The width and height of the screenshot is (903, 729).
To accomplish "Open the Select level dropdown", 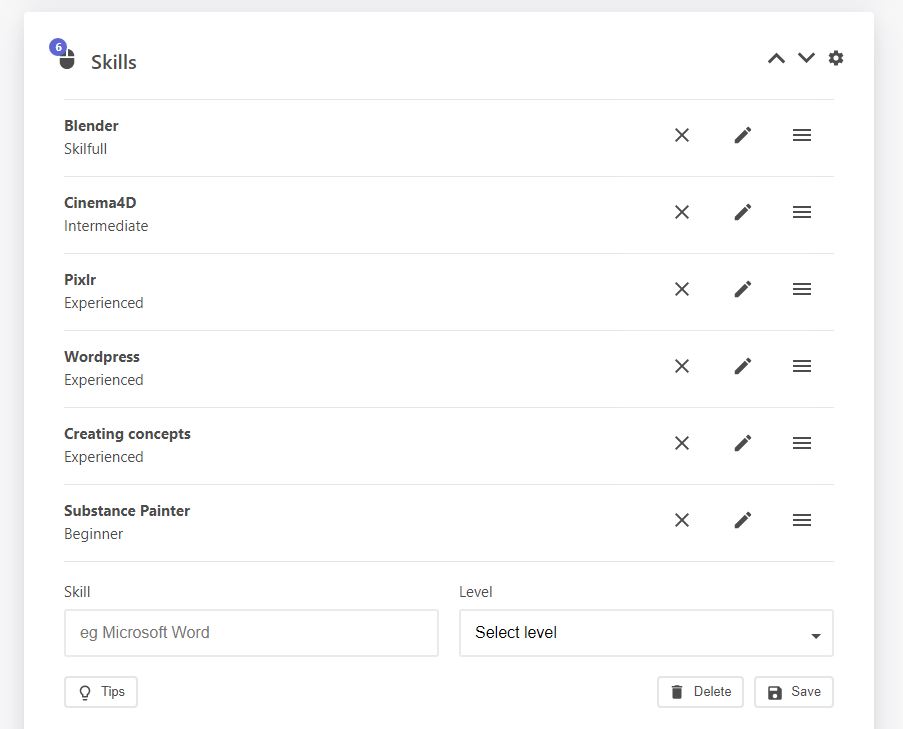I will click(x=646, y=633).
